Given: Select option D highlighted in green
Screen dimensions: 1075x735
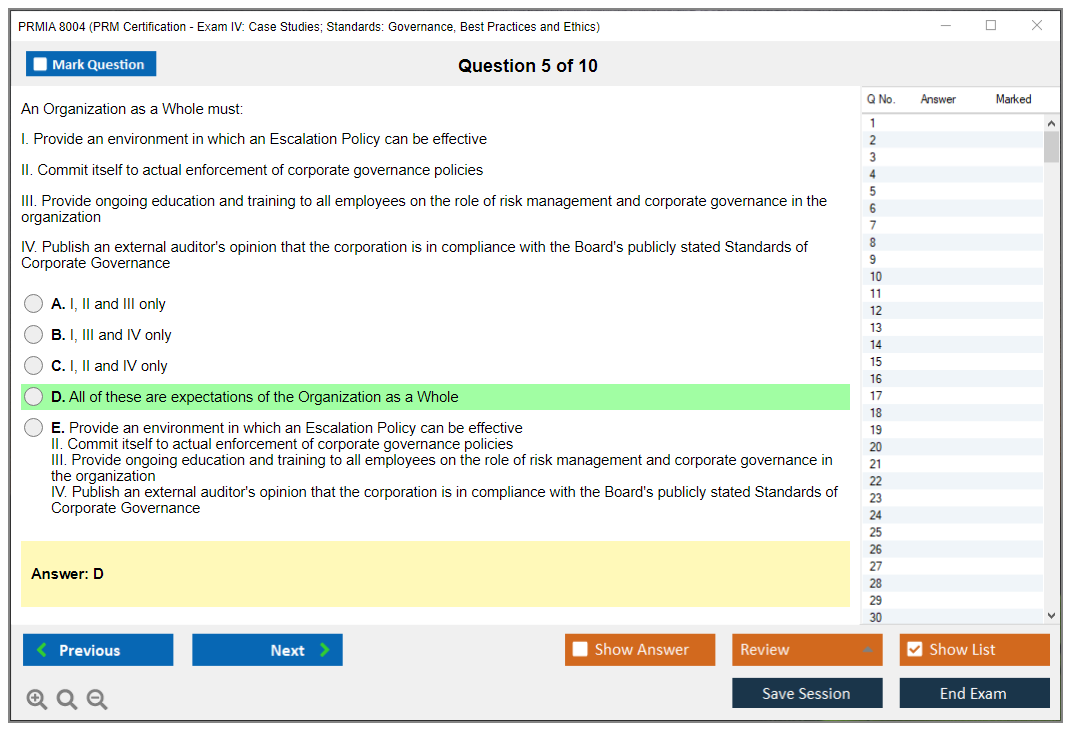Looking at the screenshot, I should pos(34,397).
